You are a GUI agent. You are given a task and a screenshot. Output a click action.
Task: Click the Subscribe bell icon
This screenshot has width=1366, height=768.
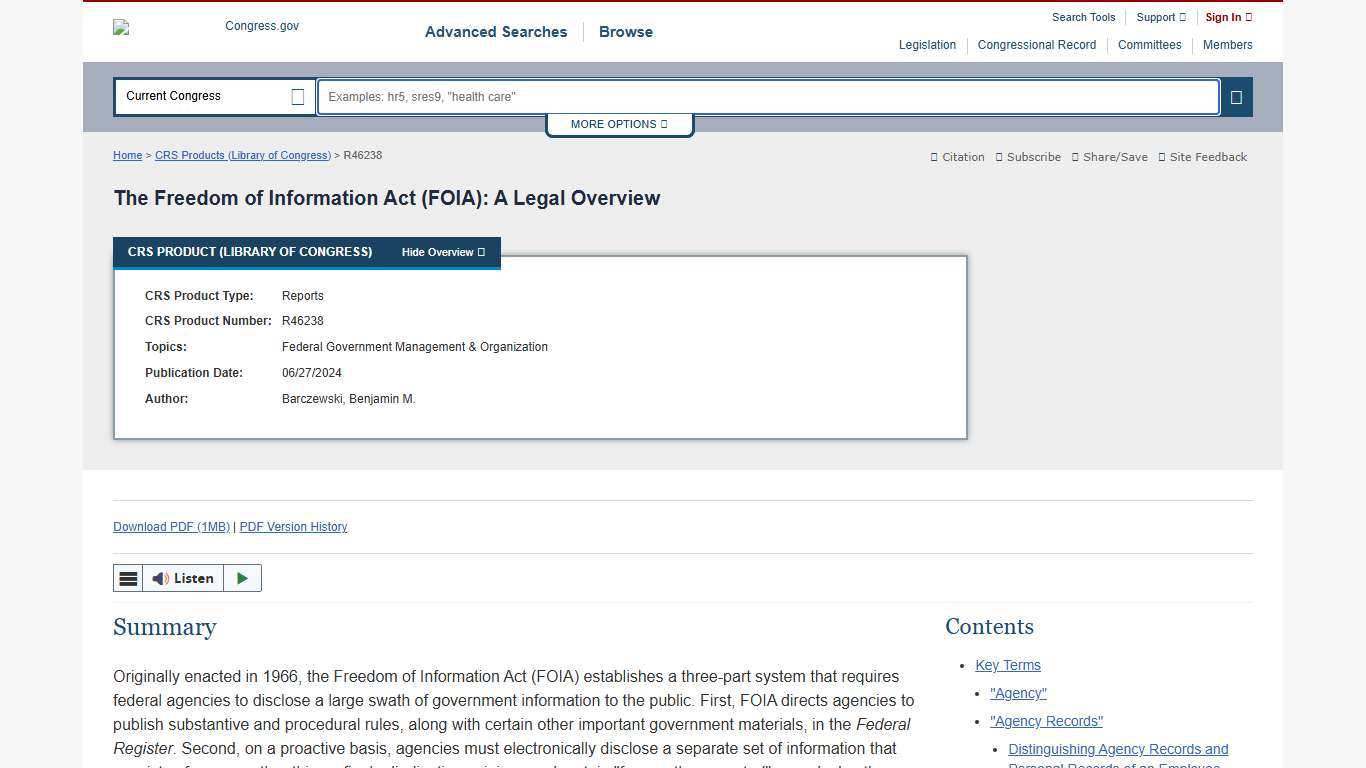(x=1027, y=157)
